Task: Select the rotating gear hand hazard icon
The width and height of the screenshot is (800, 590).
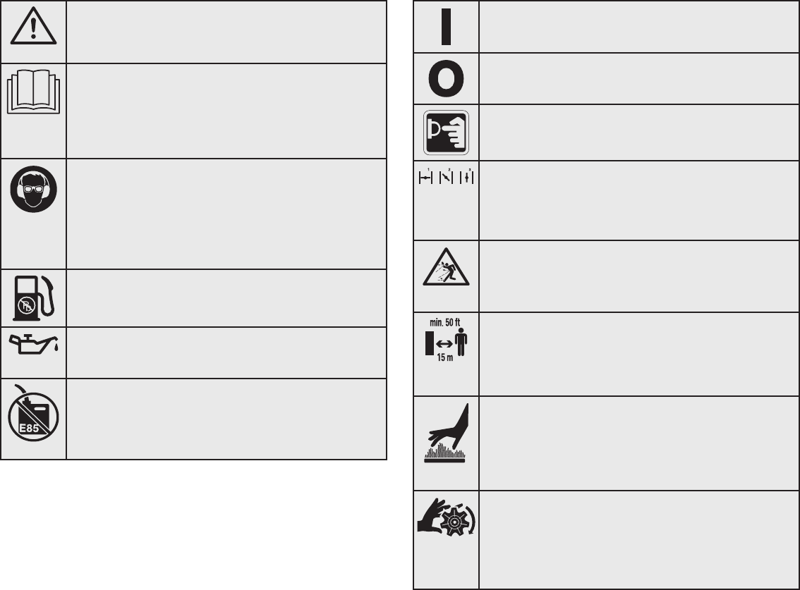Action: point(446,517)
